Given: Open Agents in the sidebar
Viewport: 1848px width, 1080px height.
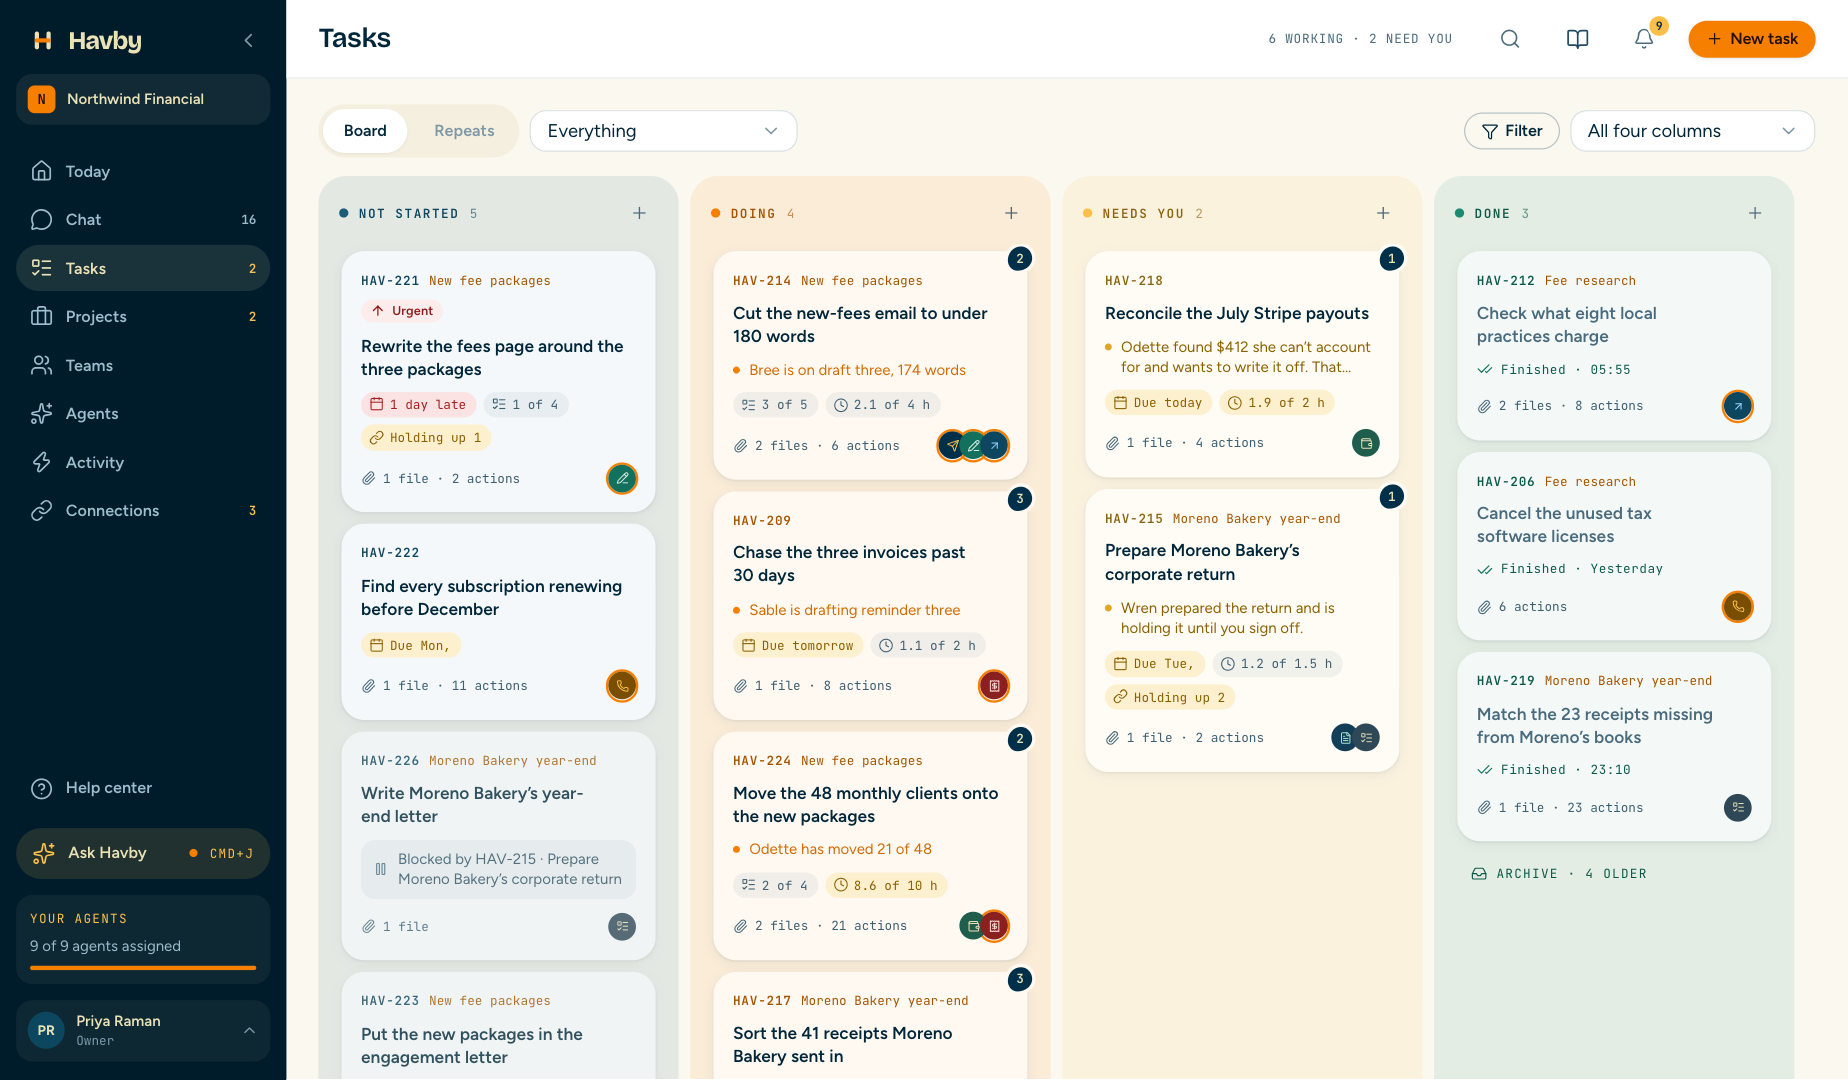Looking at the screenshot, I should (143, 413).
